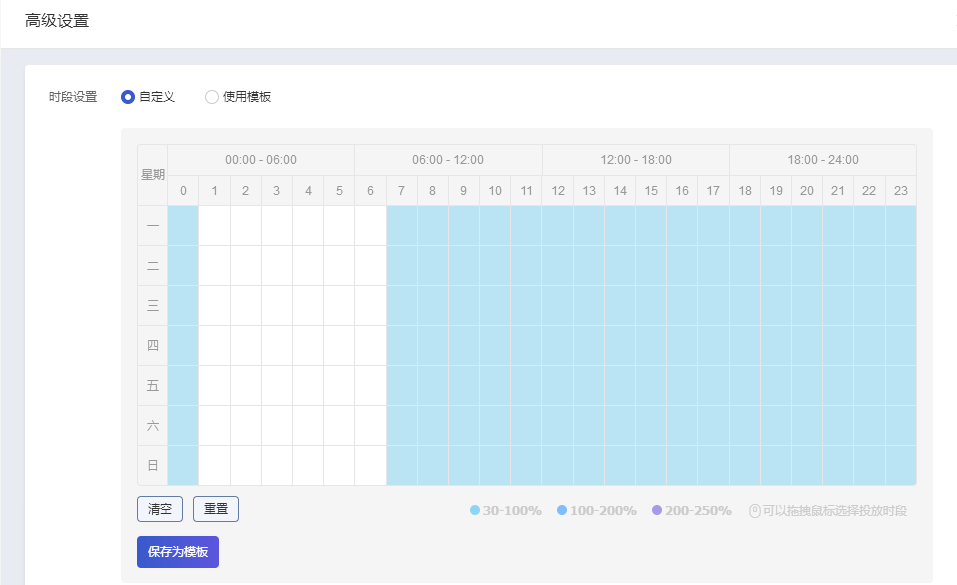Toggle the Friday hour 1 empty cell
957x585 pixels.
click(214, 385)
